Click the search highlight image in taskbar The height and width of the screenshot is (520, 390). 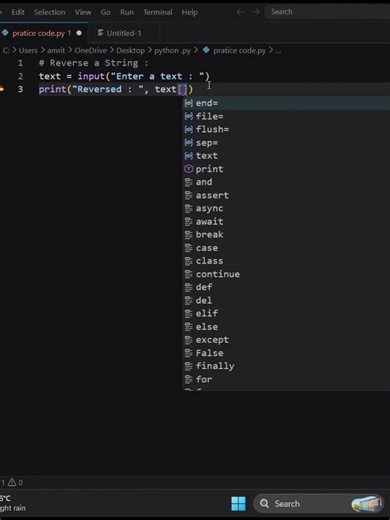click(x=367, y=503)
